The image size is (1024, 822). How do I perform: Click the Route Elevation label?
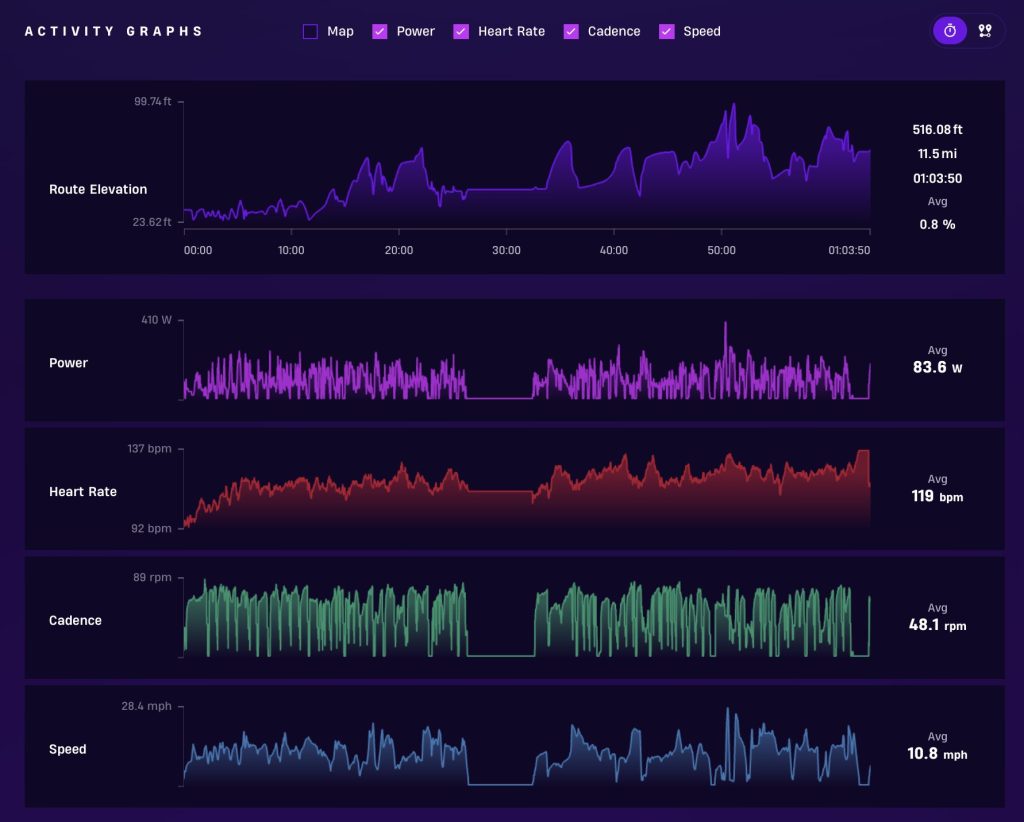coord(98,189)
